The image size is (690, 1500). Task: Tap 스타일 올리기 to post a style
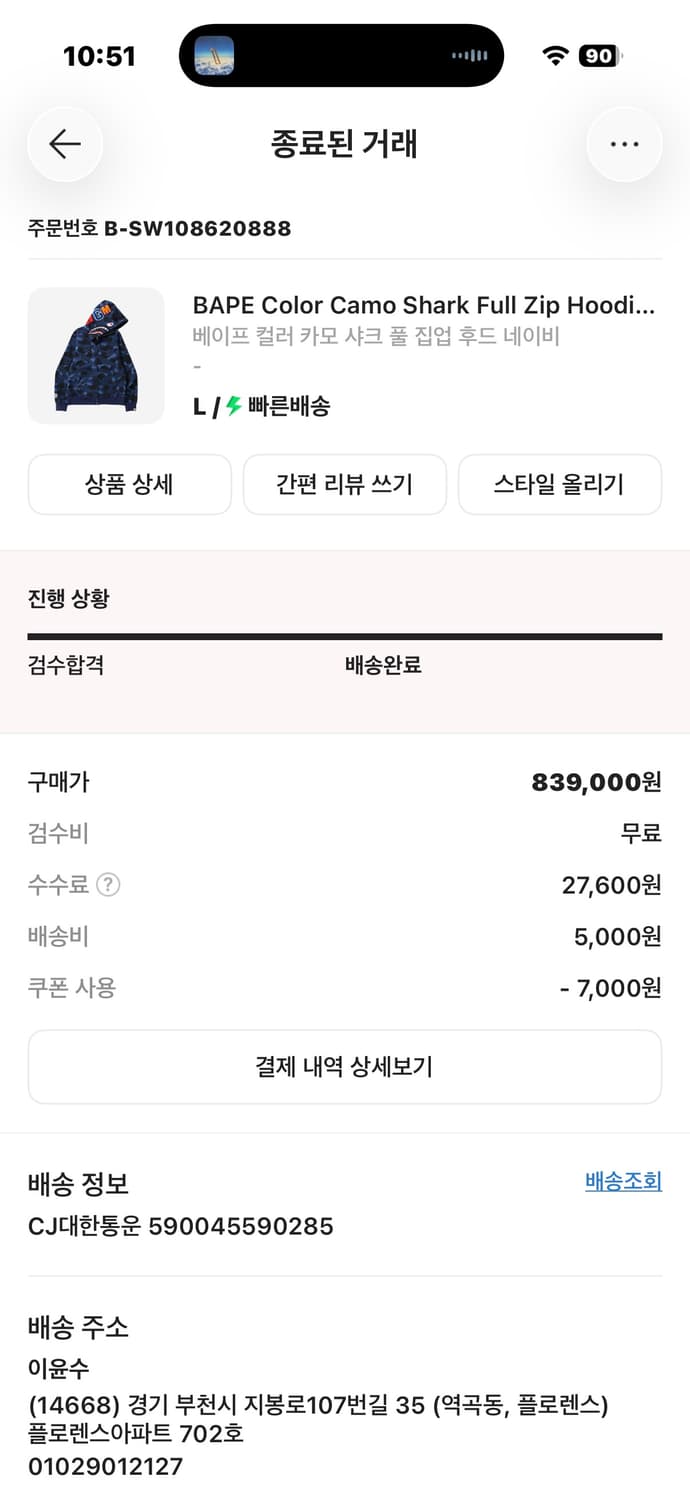pyautogui.click(x=559, y=484)
